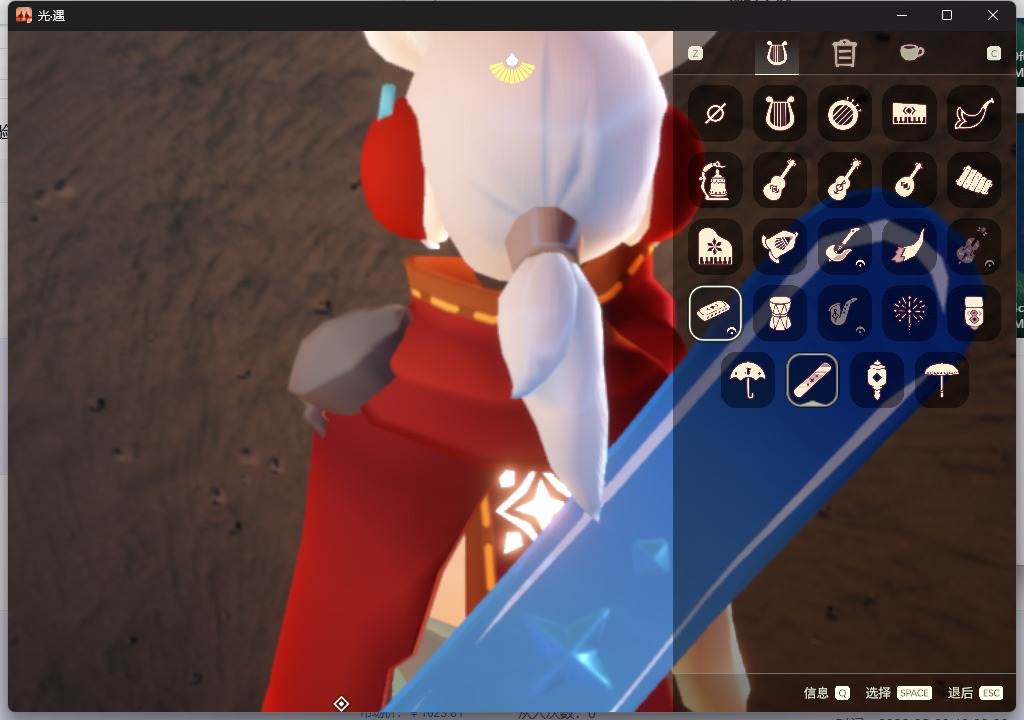Select the empty 'none' slot icon
The image size is (1024, 720).
pos(715,114)
